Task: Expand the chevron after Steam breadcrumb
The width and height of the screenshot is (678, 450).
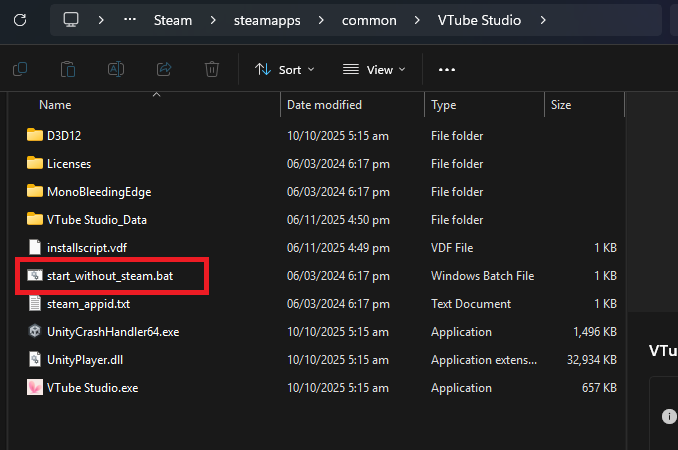Action: coord(213,20)
